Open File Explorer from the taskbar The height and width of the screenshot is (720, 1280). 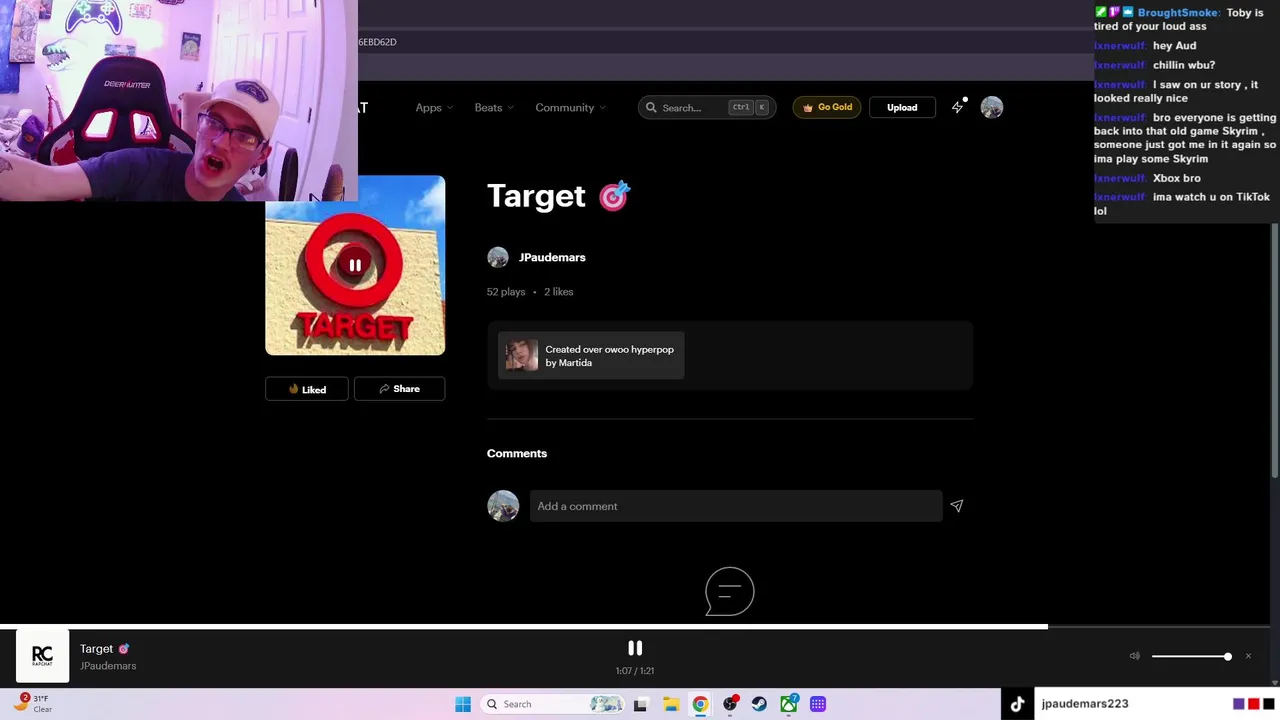(x=671, y=704)
